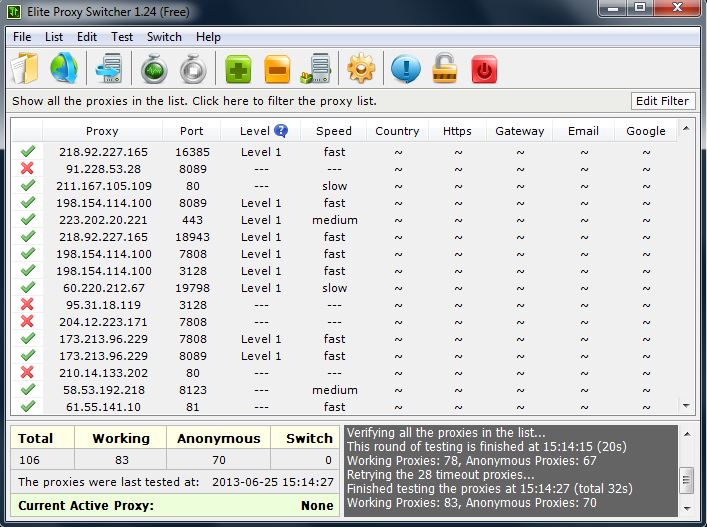Click red X status for 204.12.223.171

[27, 321]
